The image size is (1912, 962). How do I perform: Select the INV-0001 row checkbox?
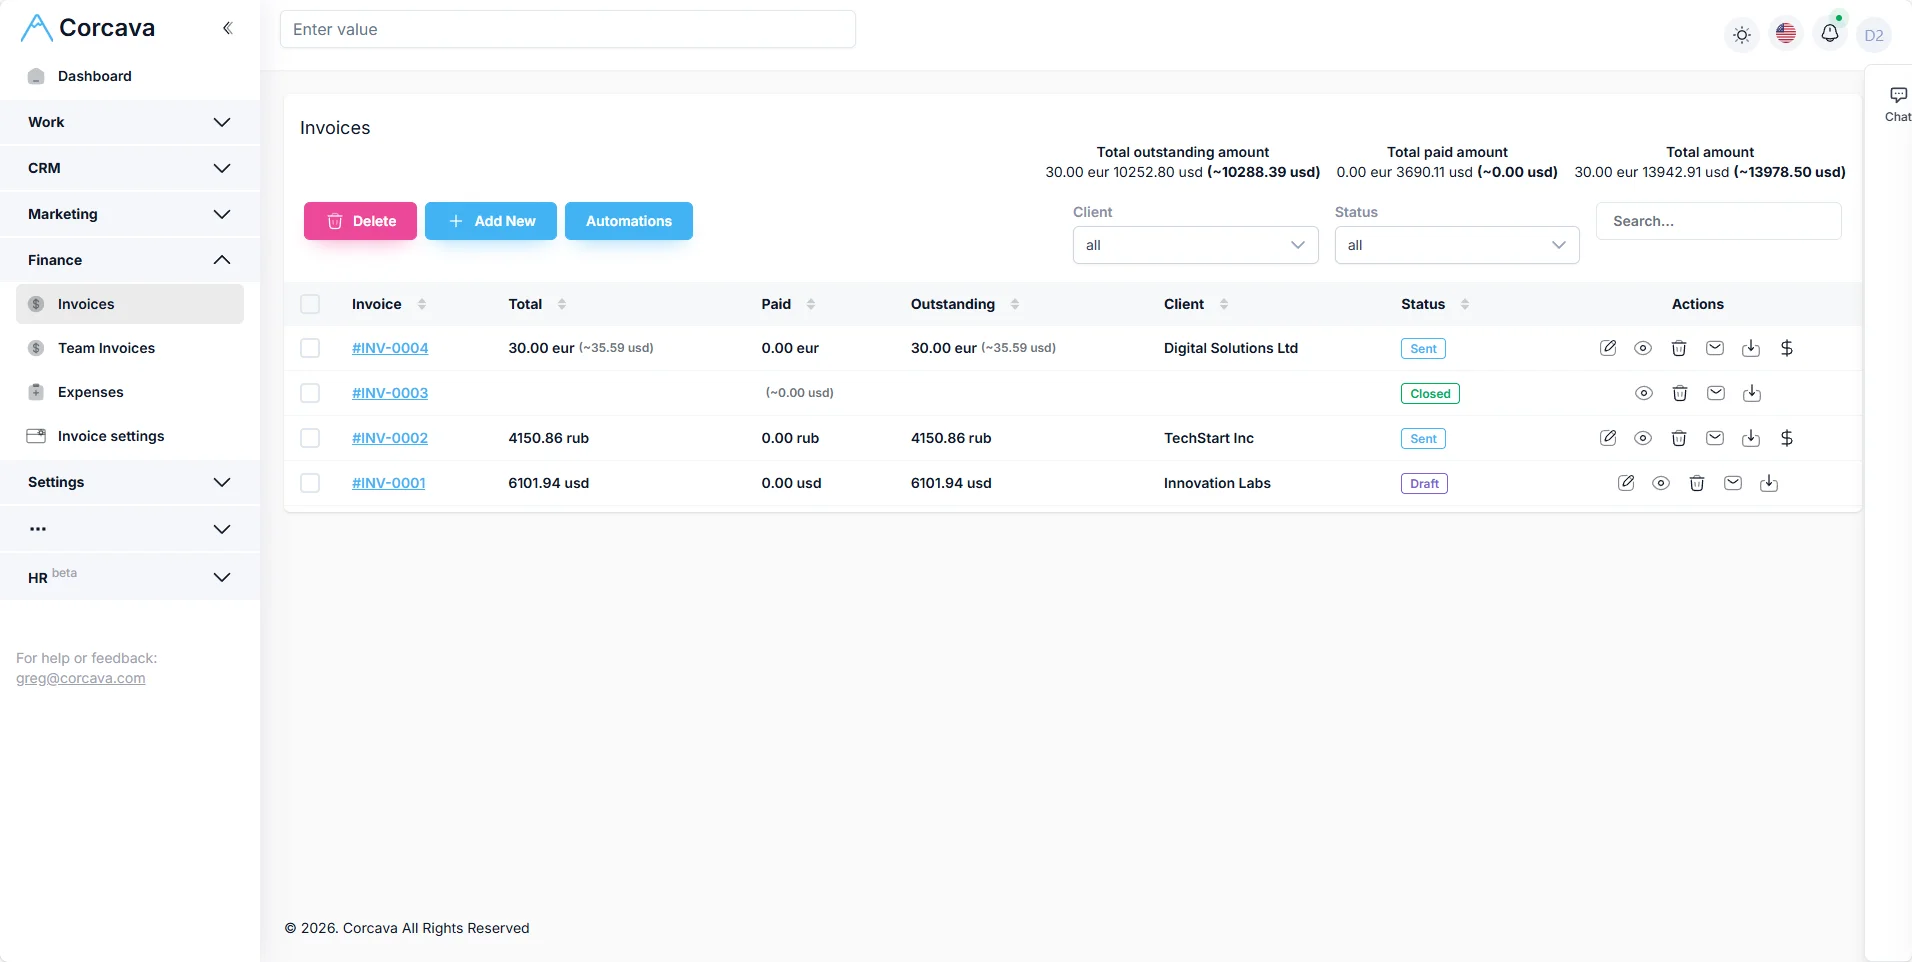310,483
